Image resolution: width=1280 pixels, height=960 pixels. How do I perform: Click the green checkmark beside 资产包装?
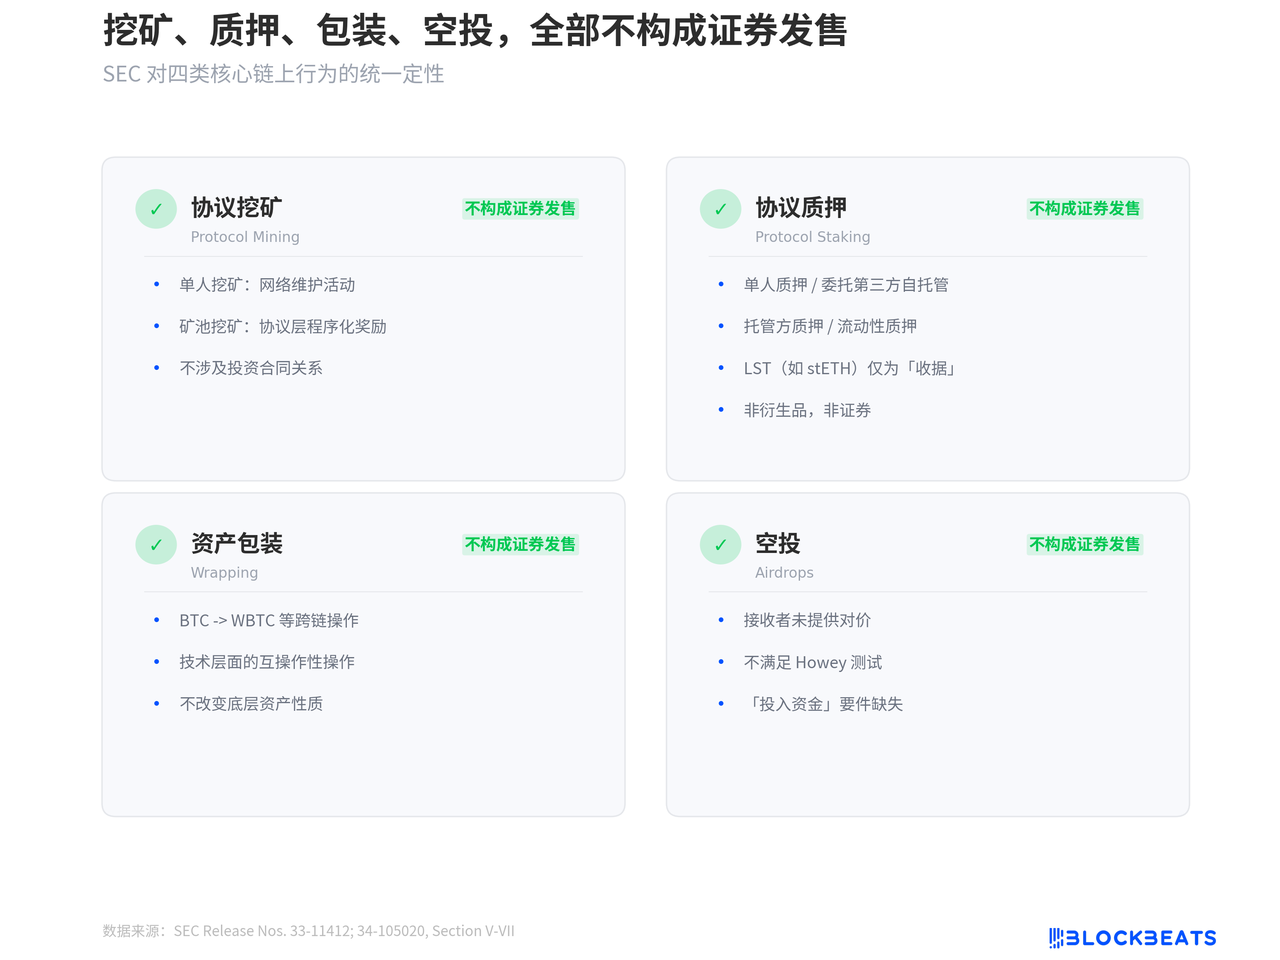coord(156,545)
